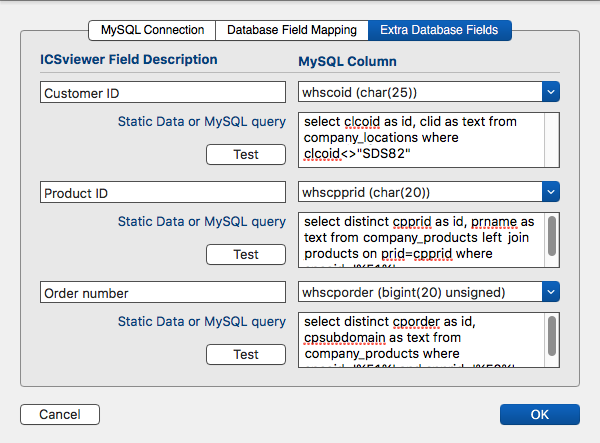Click the Static Data label above Order Test
Screen dimensions: 600x443
pyautogui.click(x=202, y=322)
